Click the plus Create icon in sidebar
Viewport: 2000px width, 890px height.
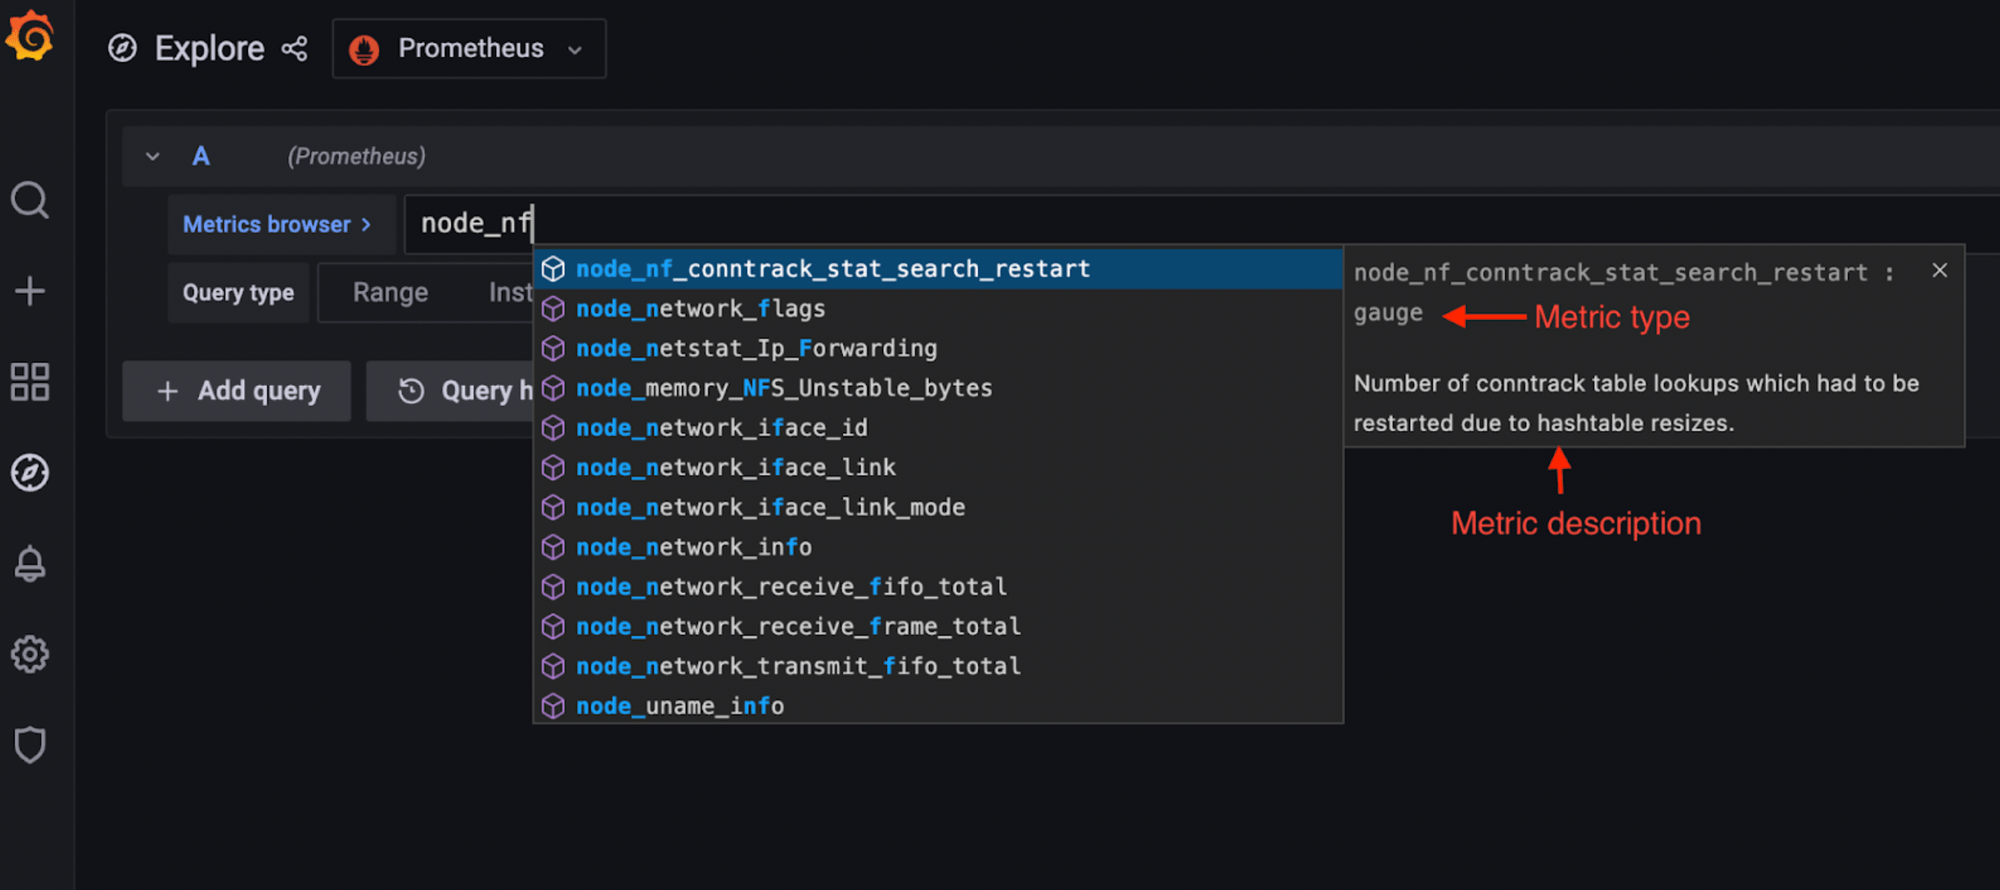tap(30, 291)
